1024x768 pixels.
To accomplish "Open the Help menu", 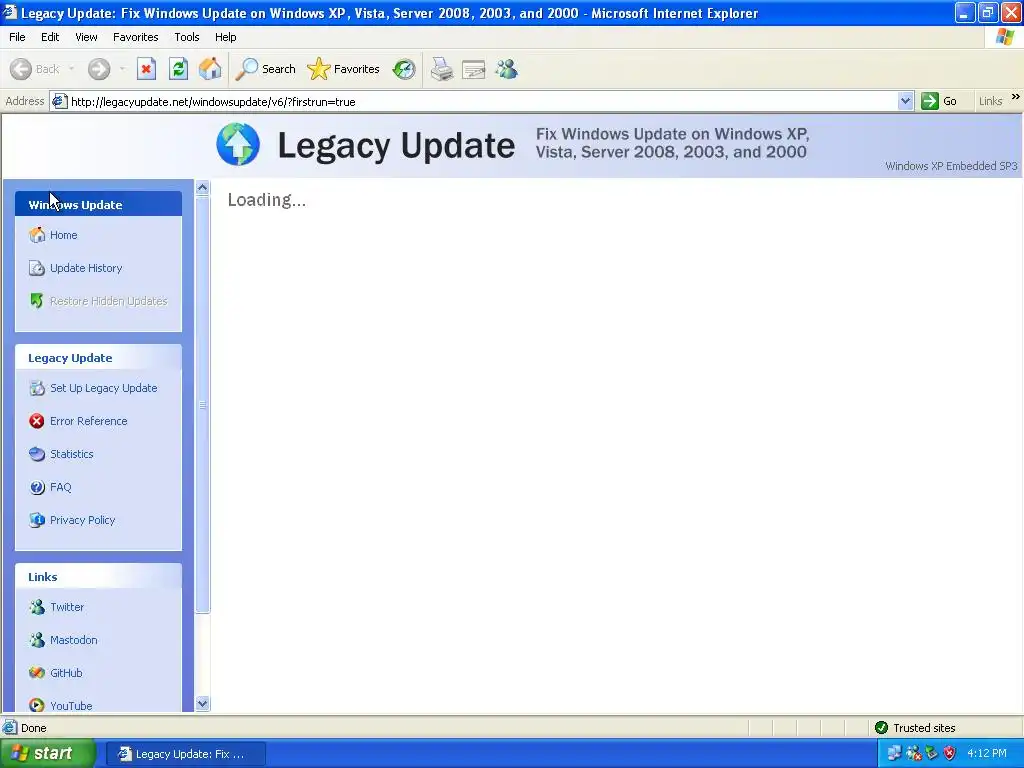I will point(225,37).
